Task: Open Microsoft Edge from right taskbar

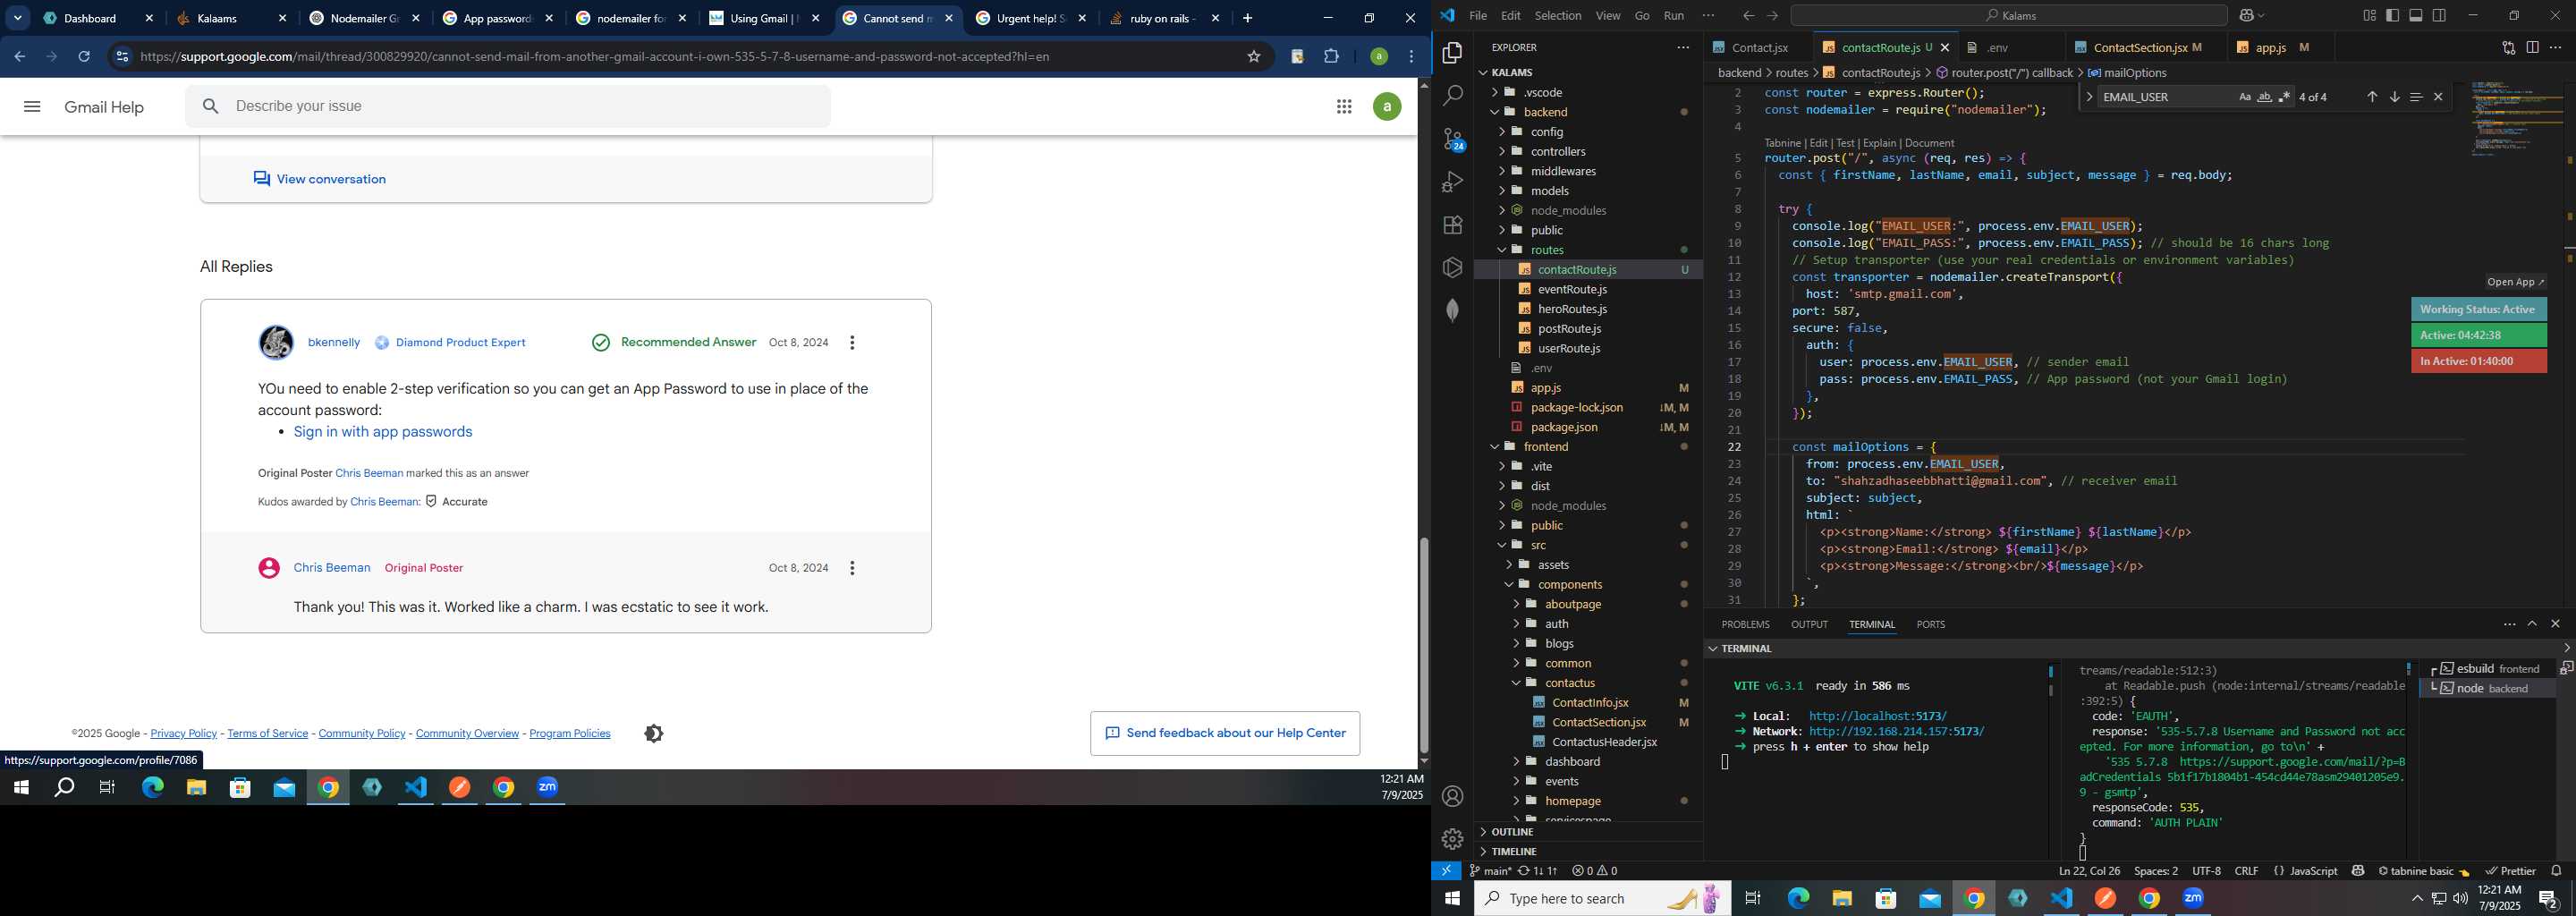Action: pos(1798,898)
